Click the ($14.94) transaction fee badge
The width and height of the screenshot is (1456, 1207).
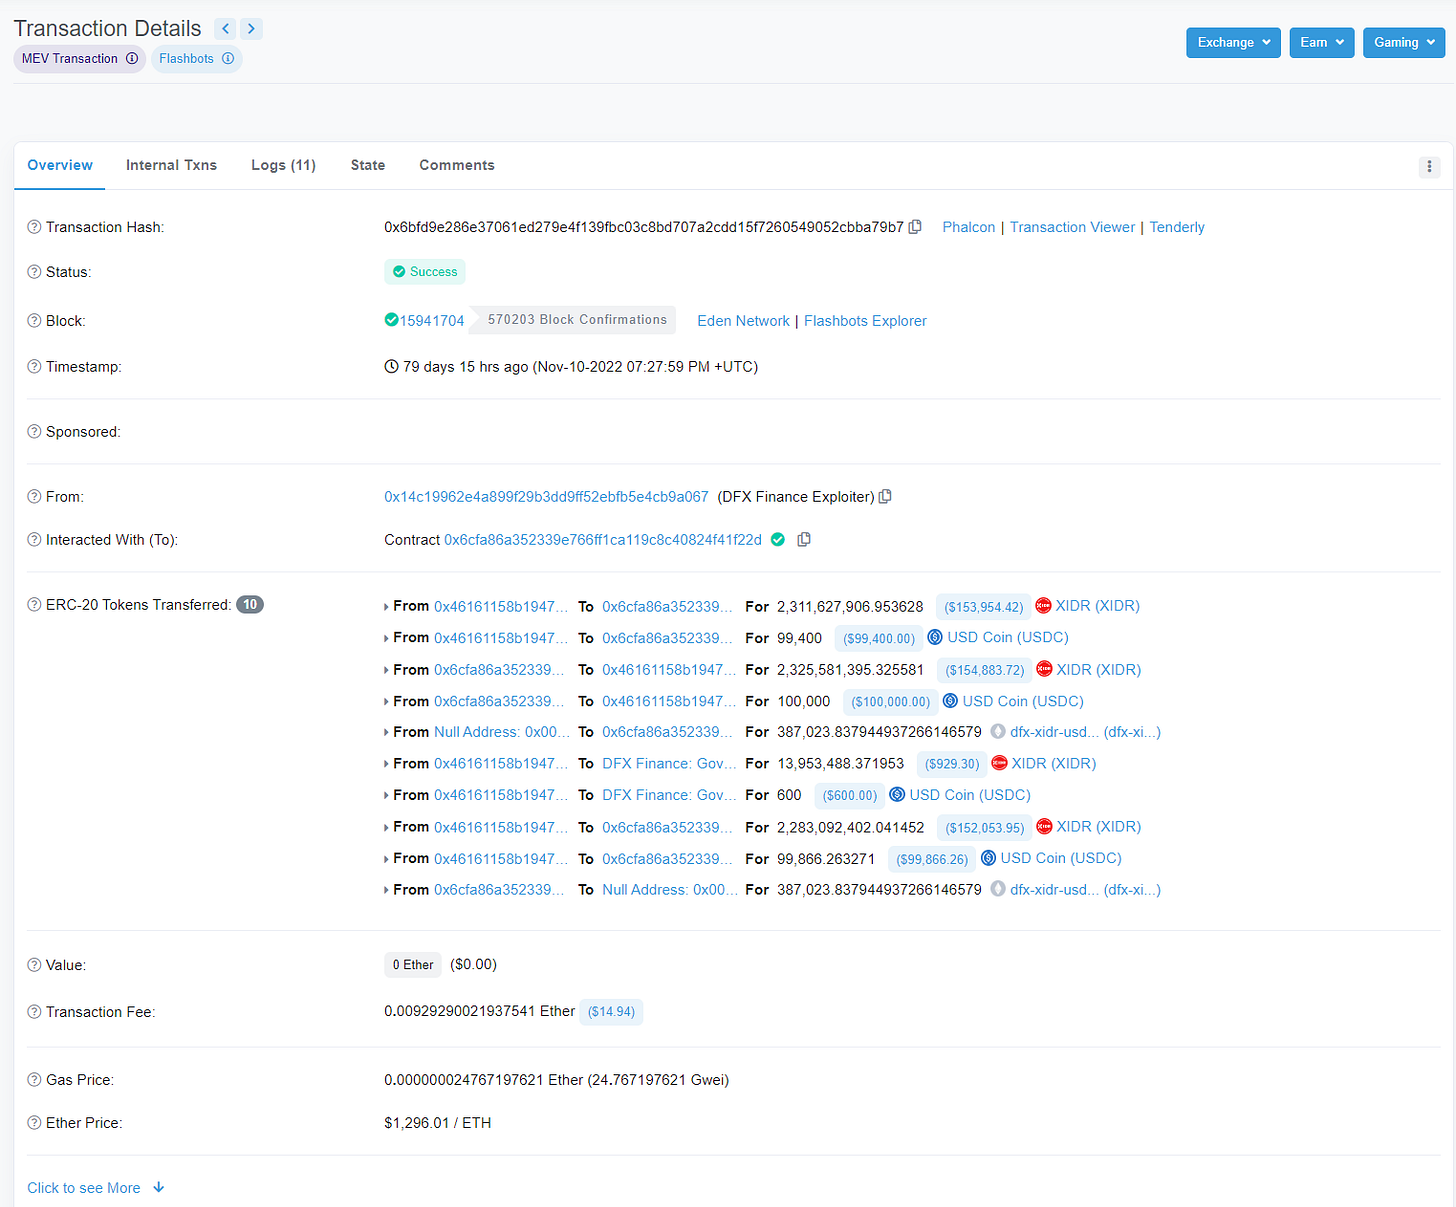point(611,1012)
